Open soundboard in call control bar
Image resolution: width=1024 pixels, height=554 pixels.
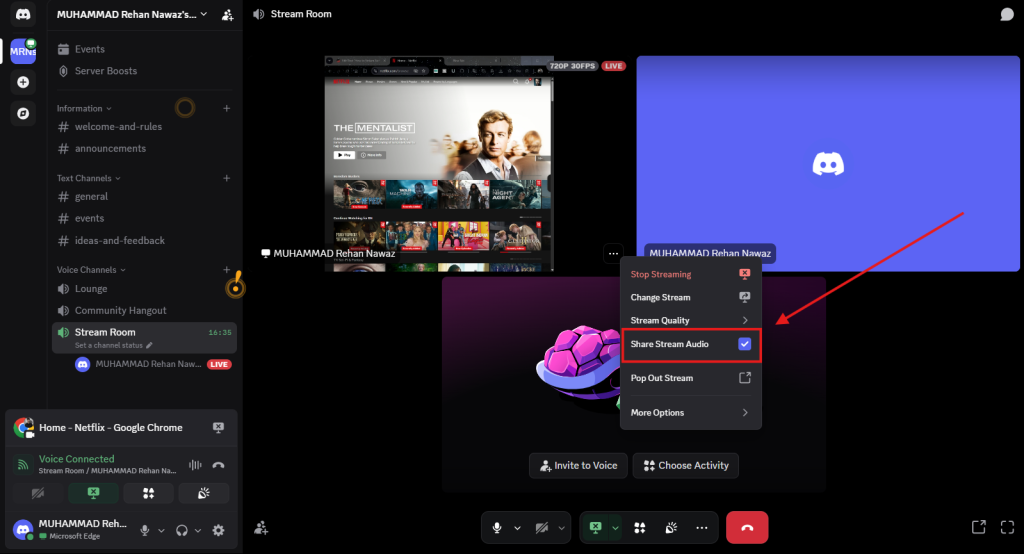671,528
